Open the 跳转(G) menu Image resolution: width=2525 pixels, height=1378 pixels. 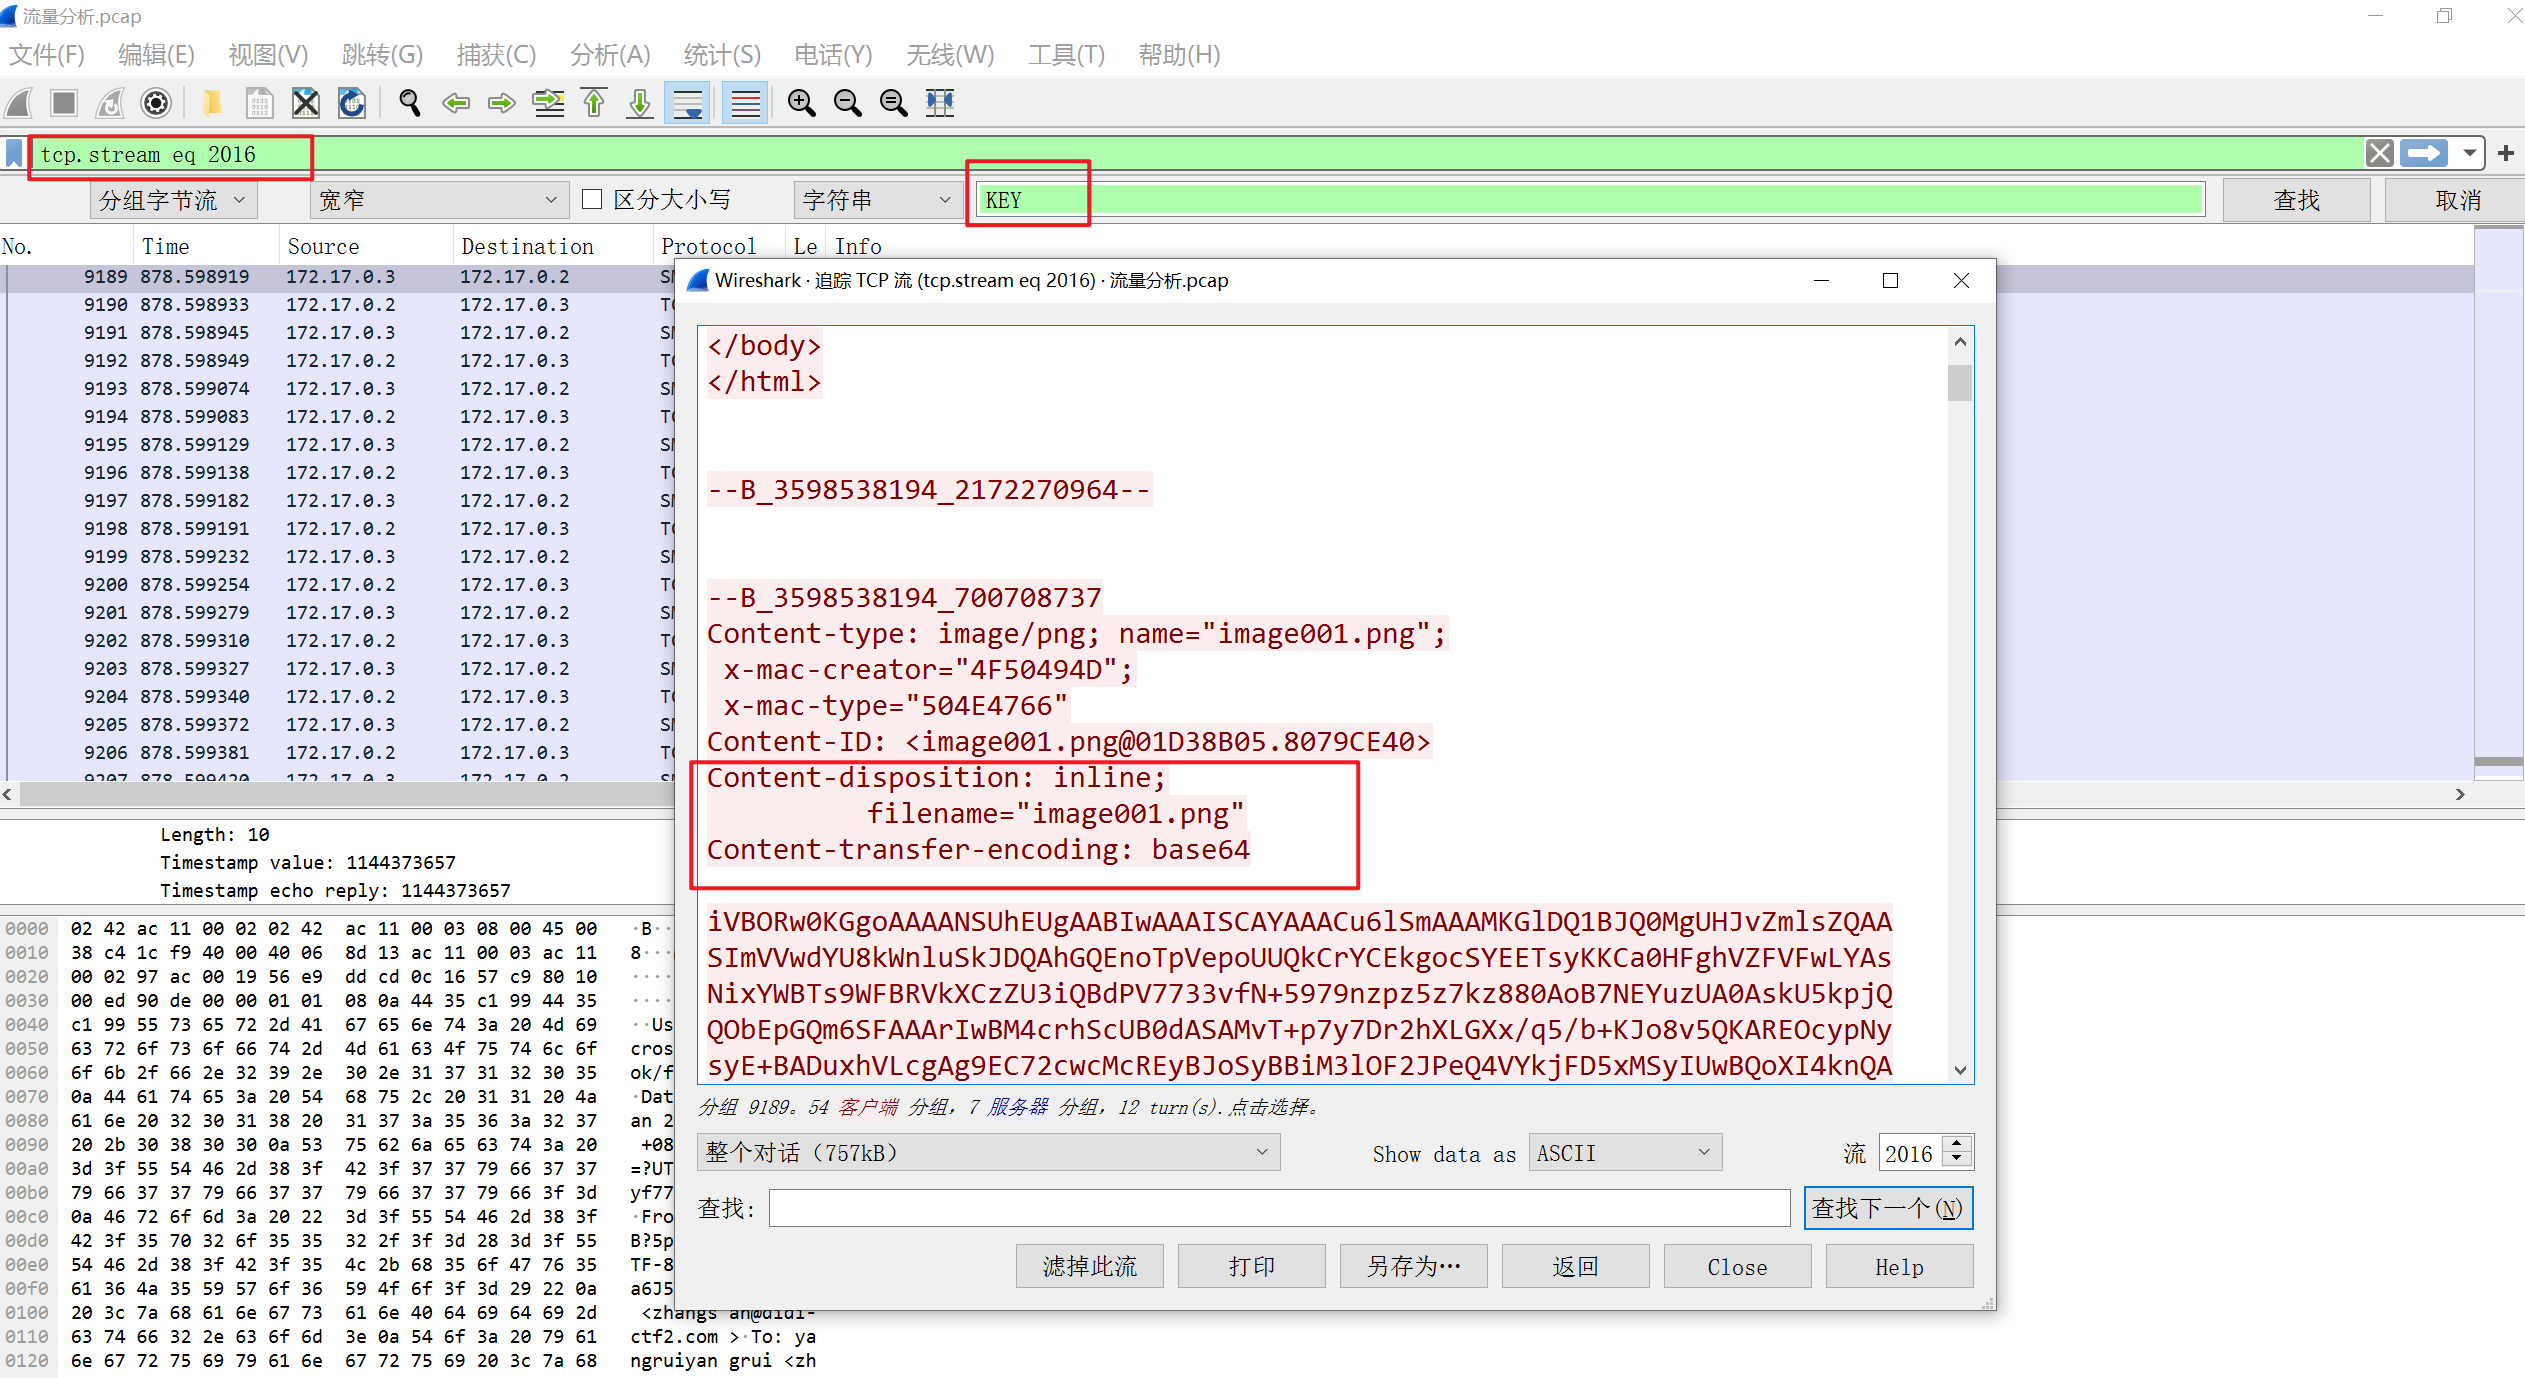coord(382,55)
